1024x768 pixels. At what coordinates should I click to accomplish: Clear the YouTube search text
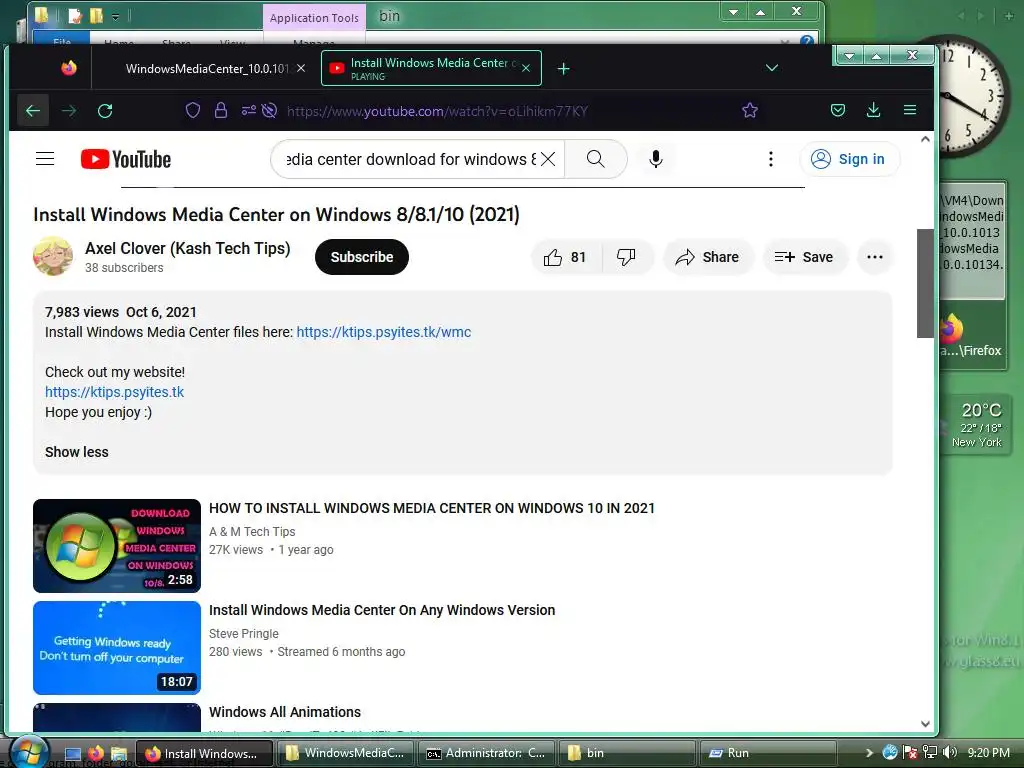pyautogui.click(x=549, y=159)
